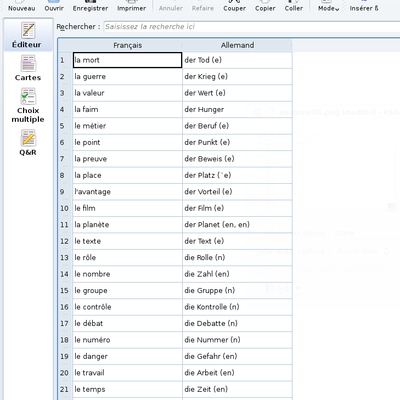
Task: Select cell 'der Krieg (e)'
Action: click(237, 77)
